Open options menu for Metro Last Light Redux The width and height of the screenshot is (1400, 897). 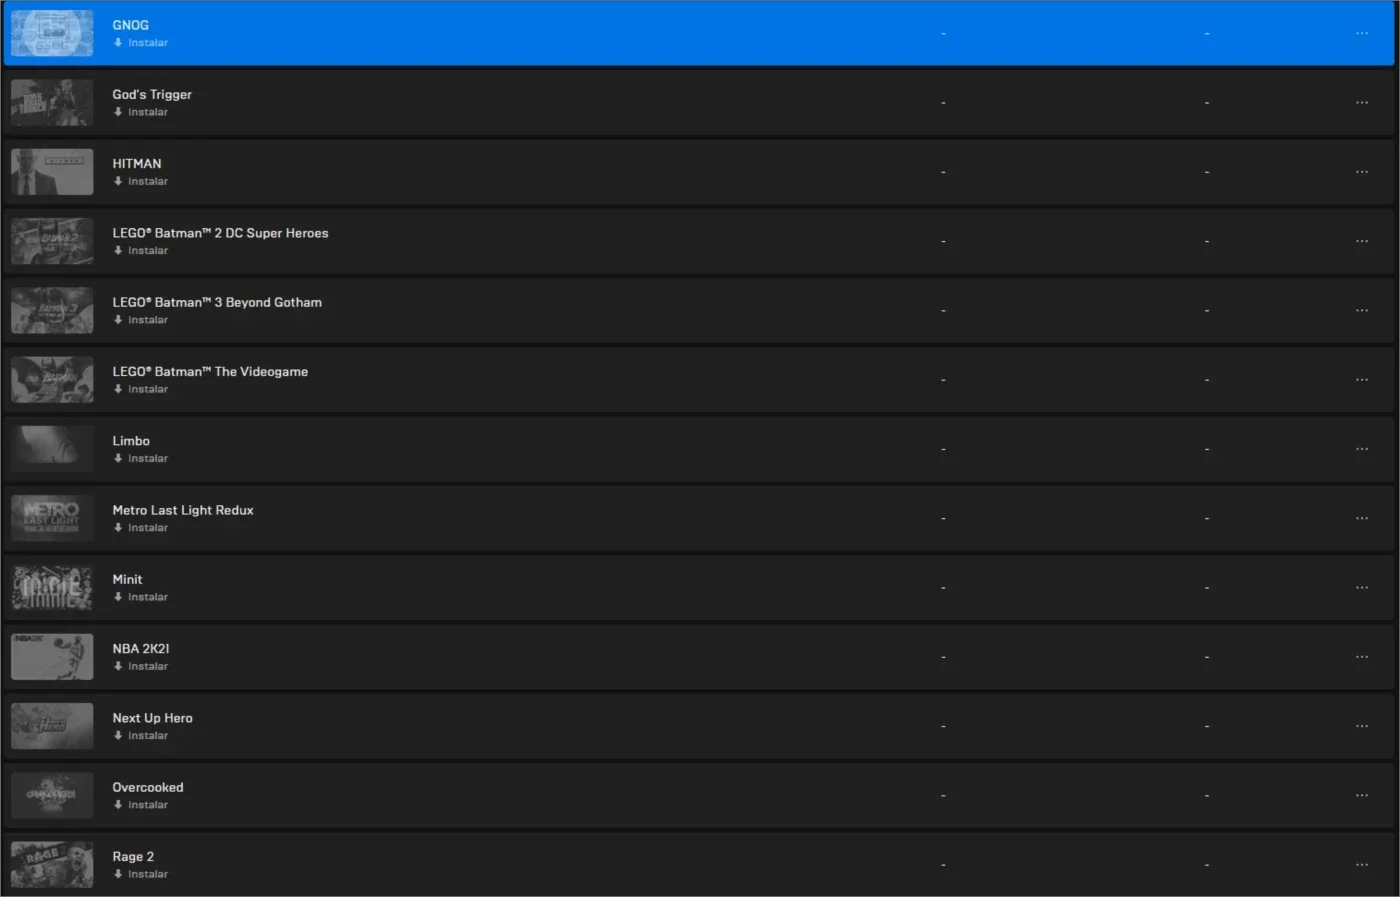[1361, 518]
